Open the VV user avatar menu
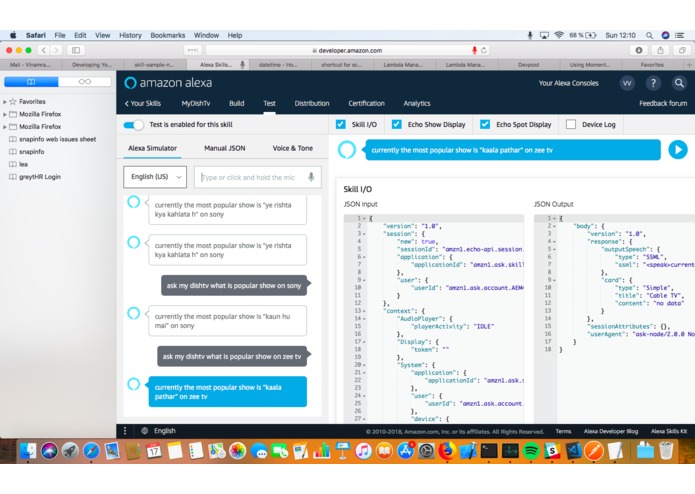This screenshot has height=494, width=695. pos(627,83)
